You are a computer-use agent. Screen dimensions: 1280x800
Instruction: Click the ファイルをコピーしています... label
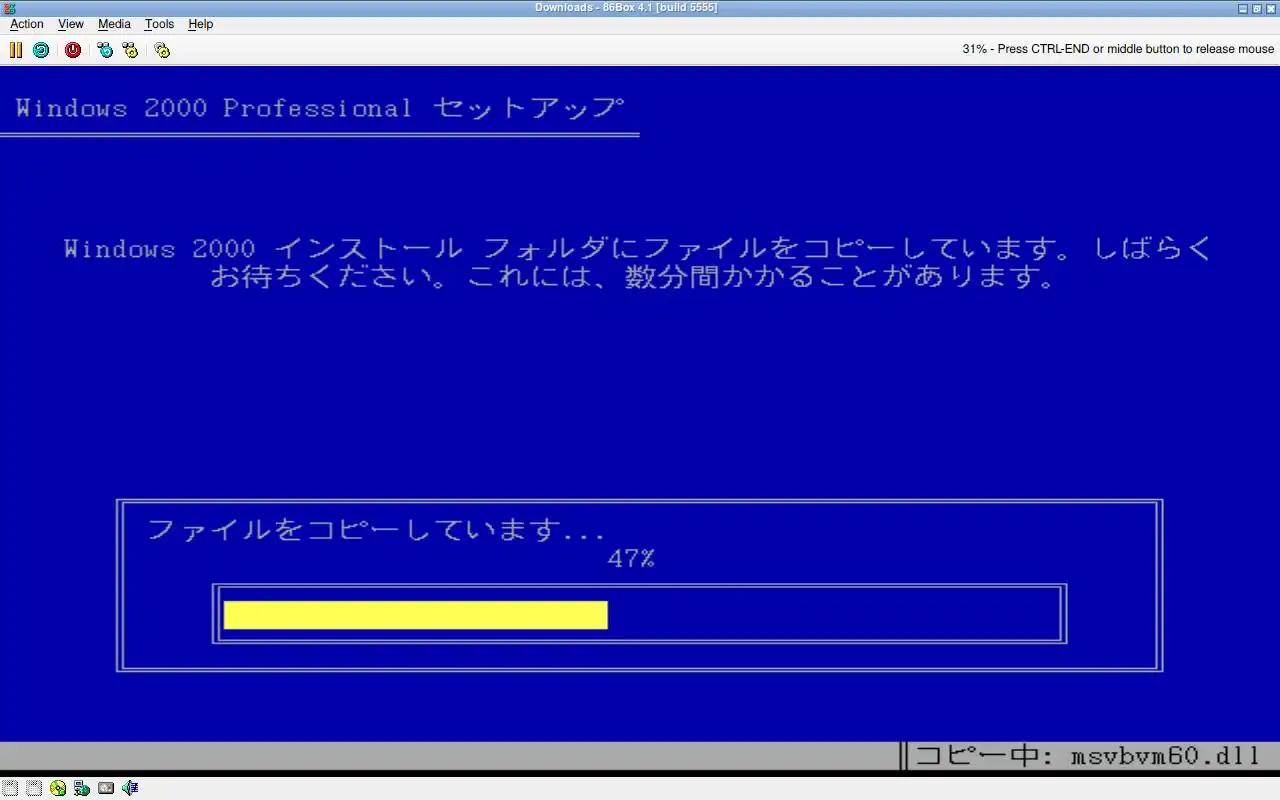tap(376, 529)
